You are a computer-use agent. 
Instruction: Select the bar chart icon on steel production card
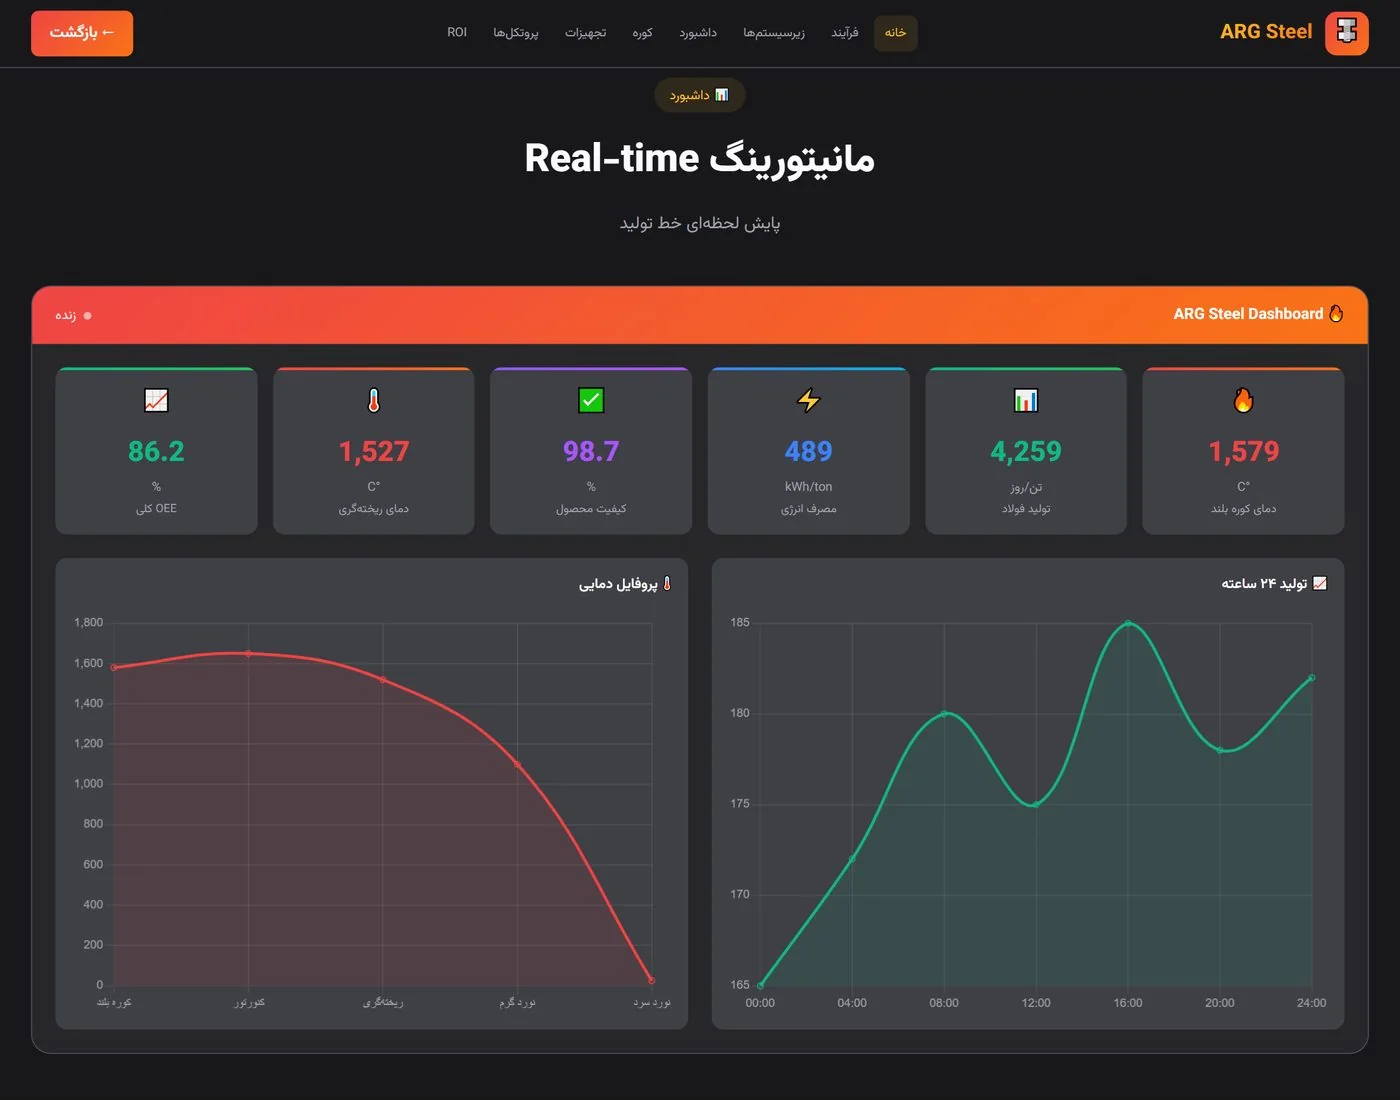point(1026,400)
